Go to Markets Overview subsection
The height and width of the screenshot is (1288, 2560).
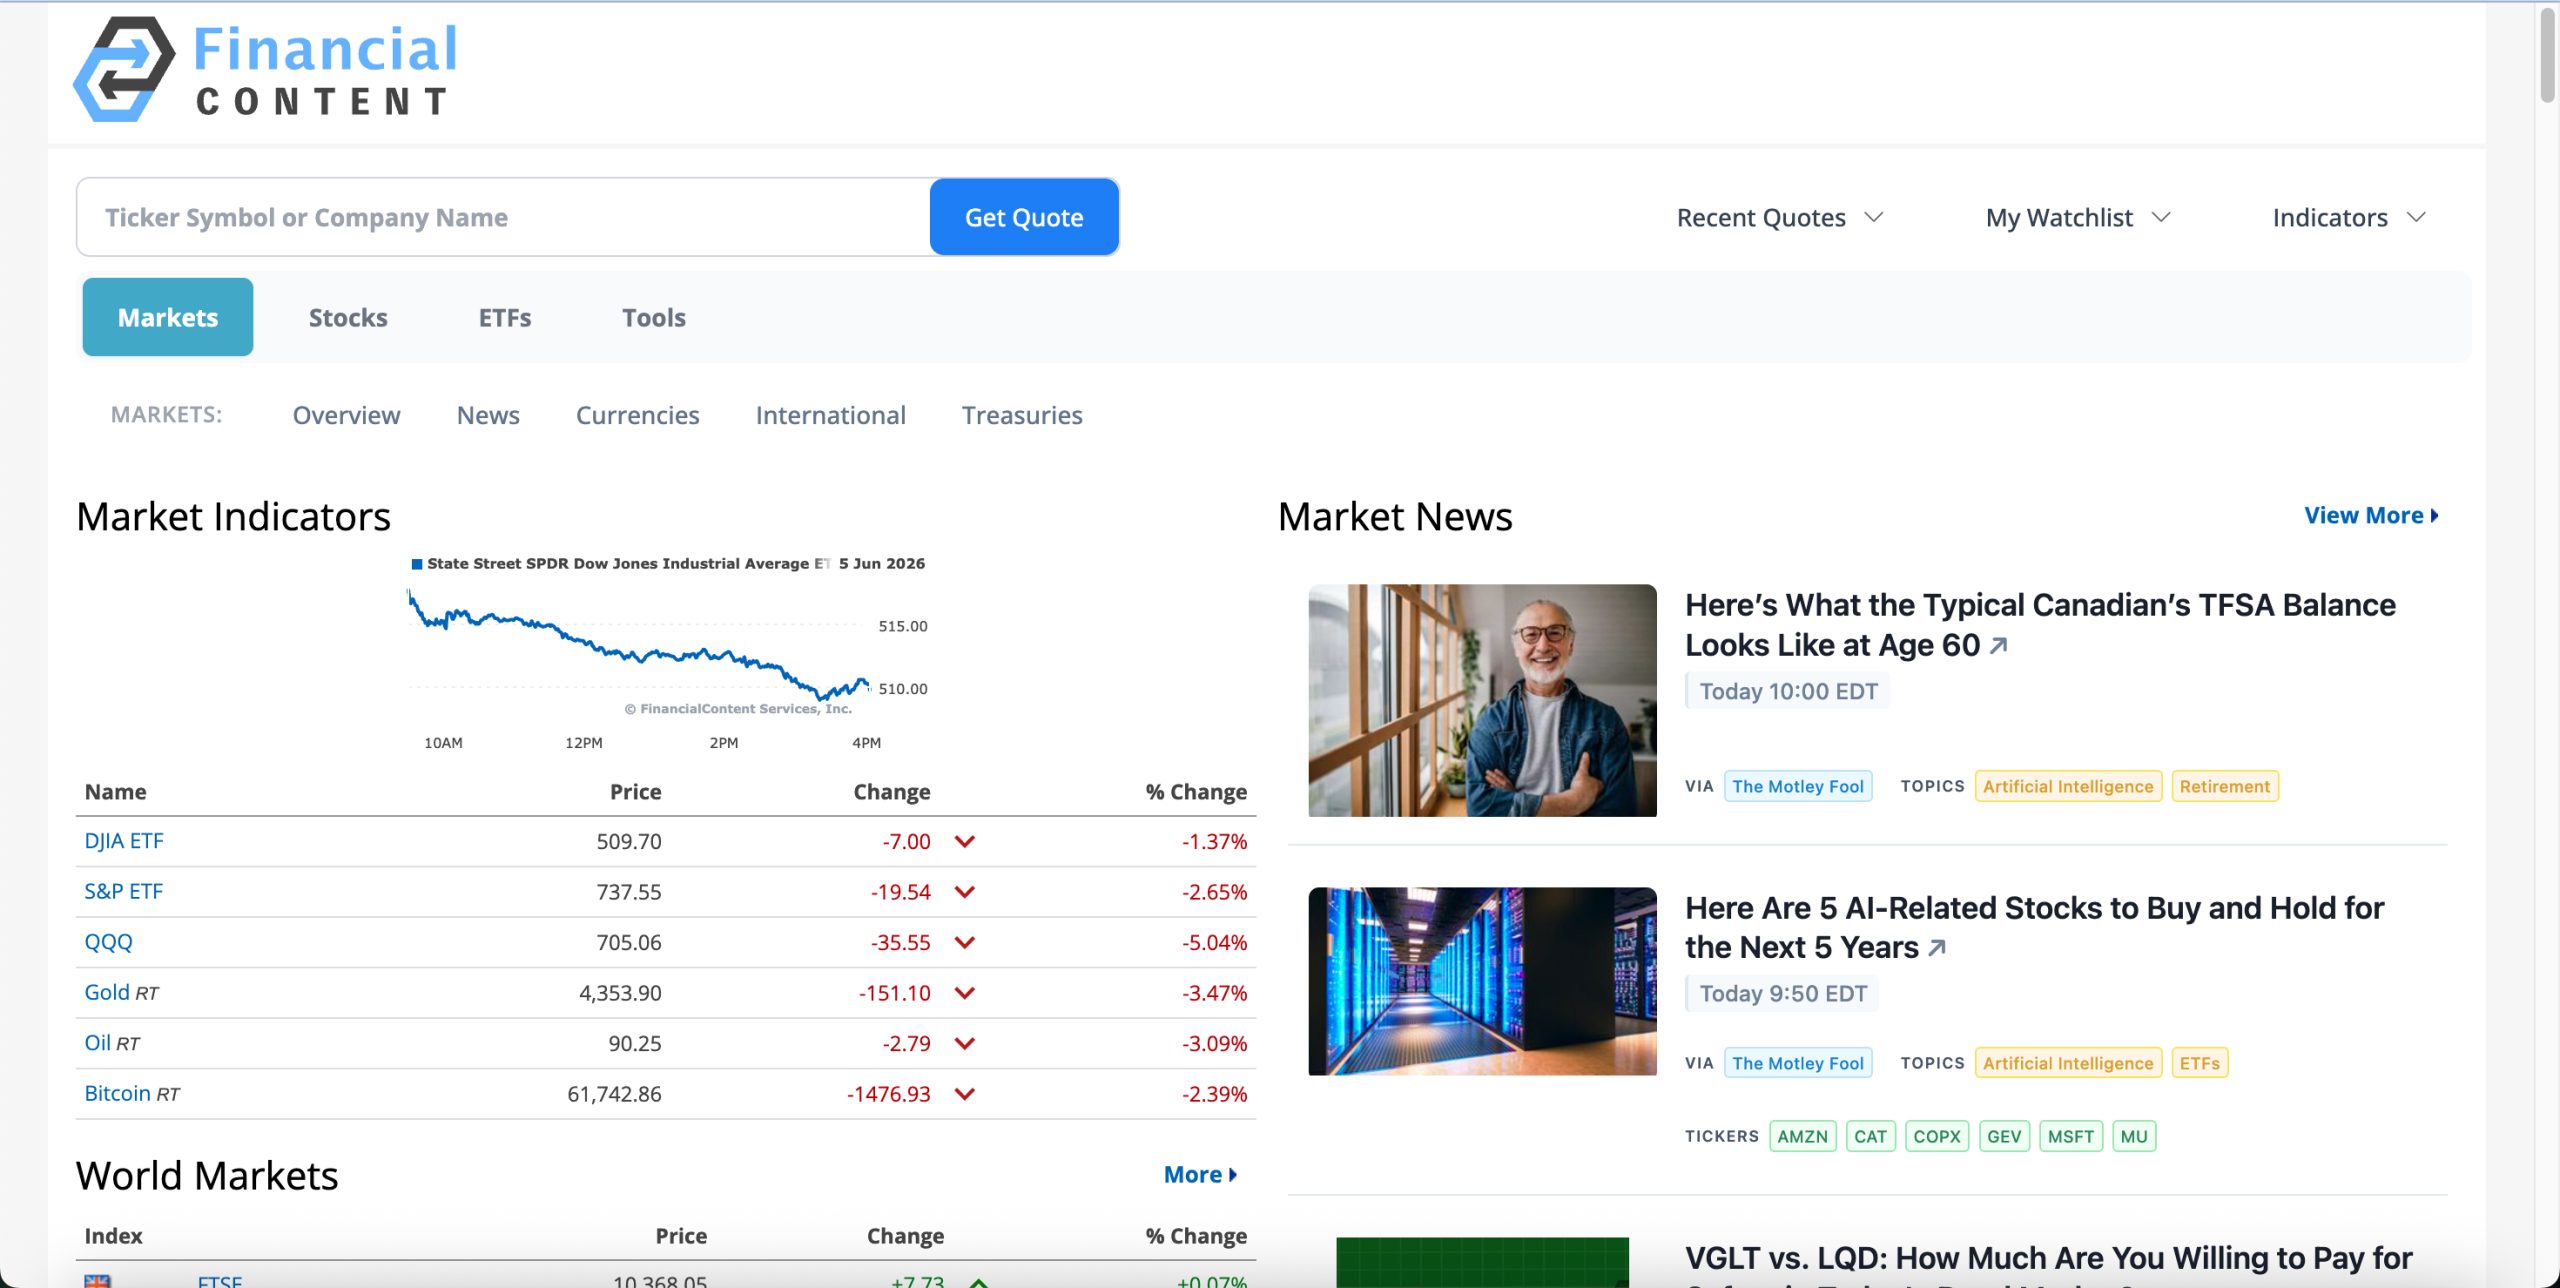tap(346, 415)
